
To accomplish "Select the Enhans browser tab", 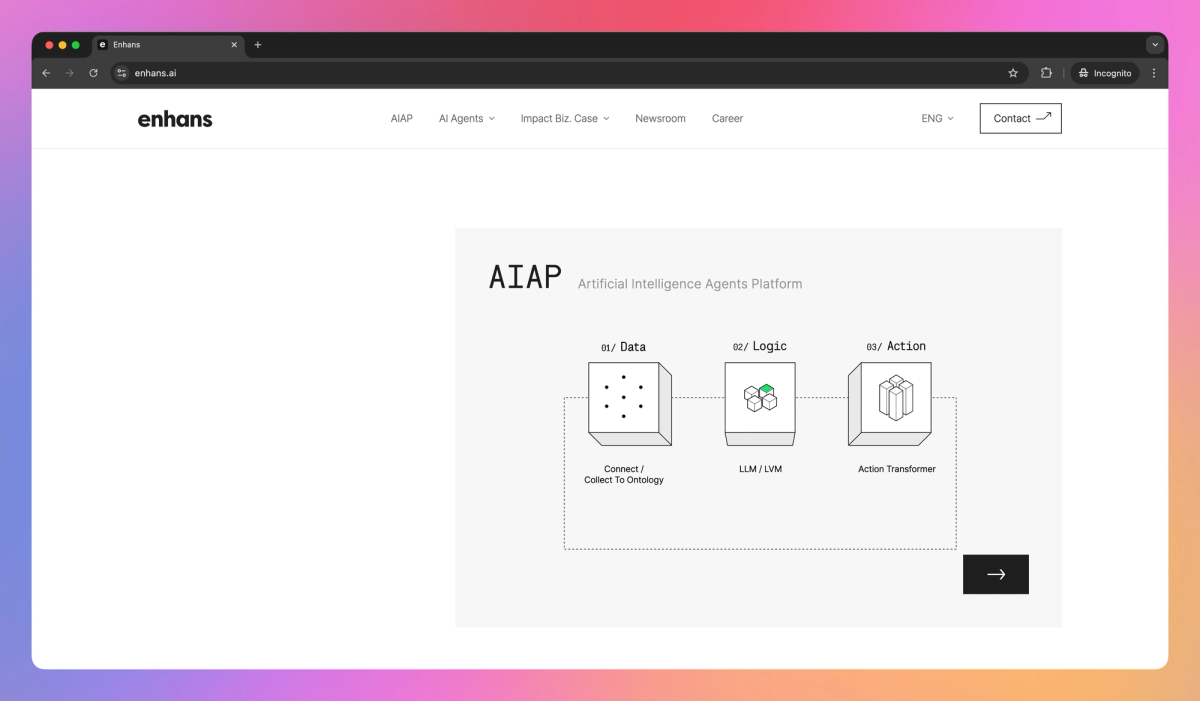I will click(x=168, y=45).
